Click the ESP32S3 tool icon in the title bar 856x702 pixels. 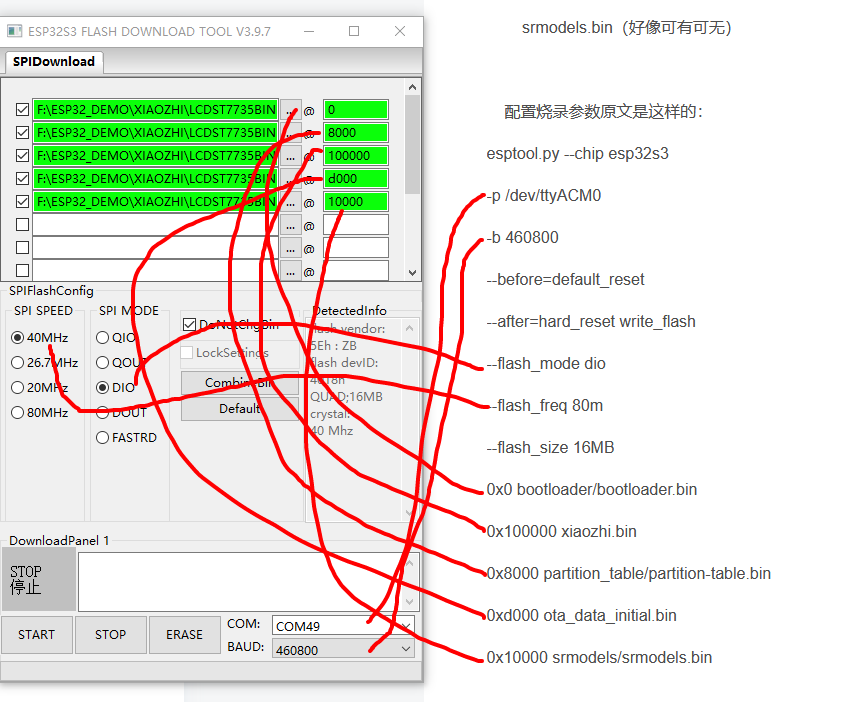pyautogui.click(x=14, y=31)
